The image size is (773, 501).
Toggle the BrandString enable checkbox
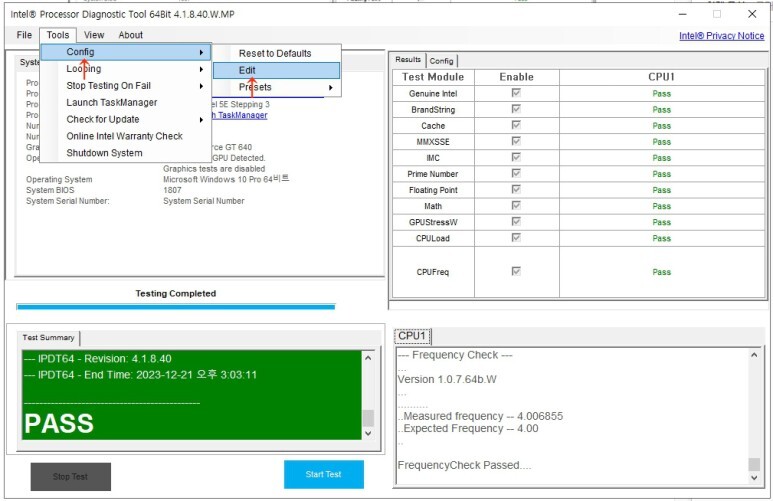(516, 109)
